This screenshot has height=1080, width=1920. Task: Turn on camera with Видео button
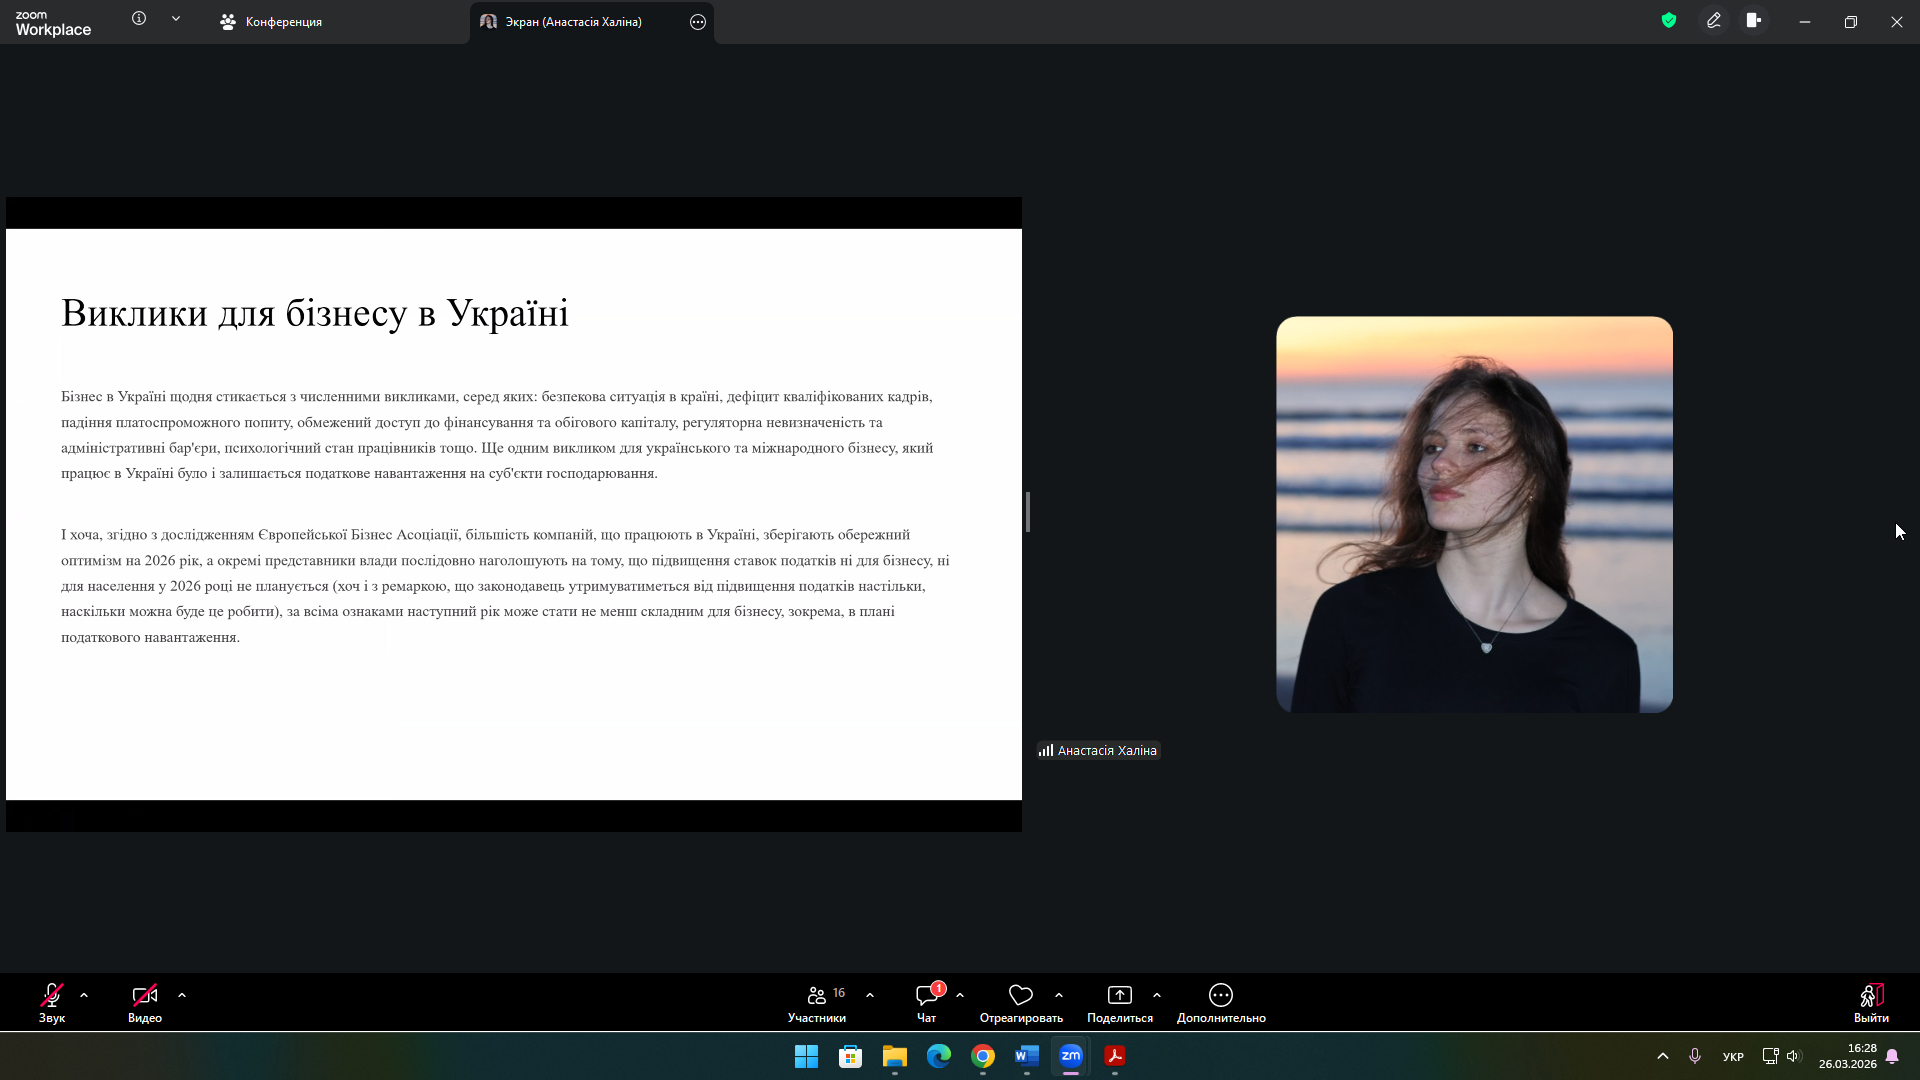144,1002
